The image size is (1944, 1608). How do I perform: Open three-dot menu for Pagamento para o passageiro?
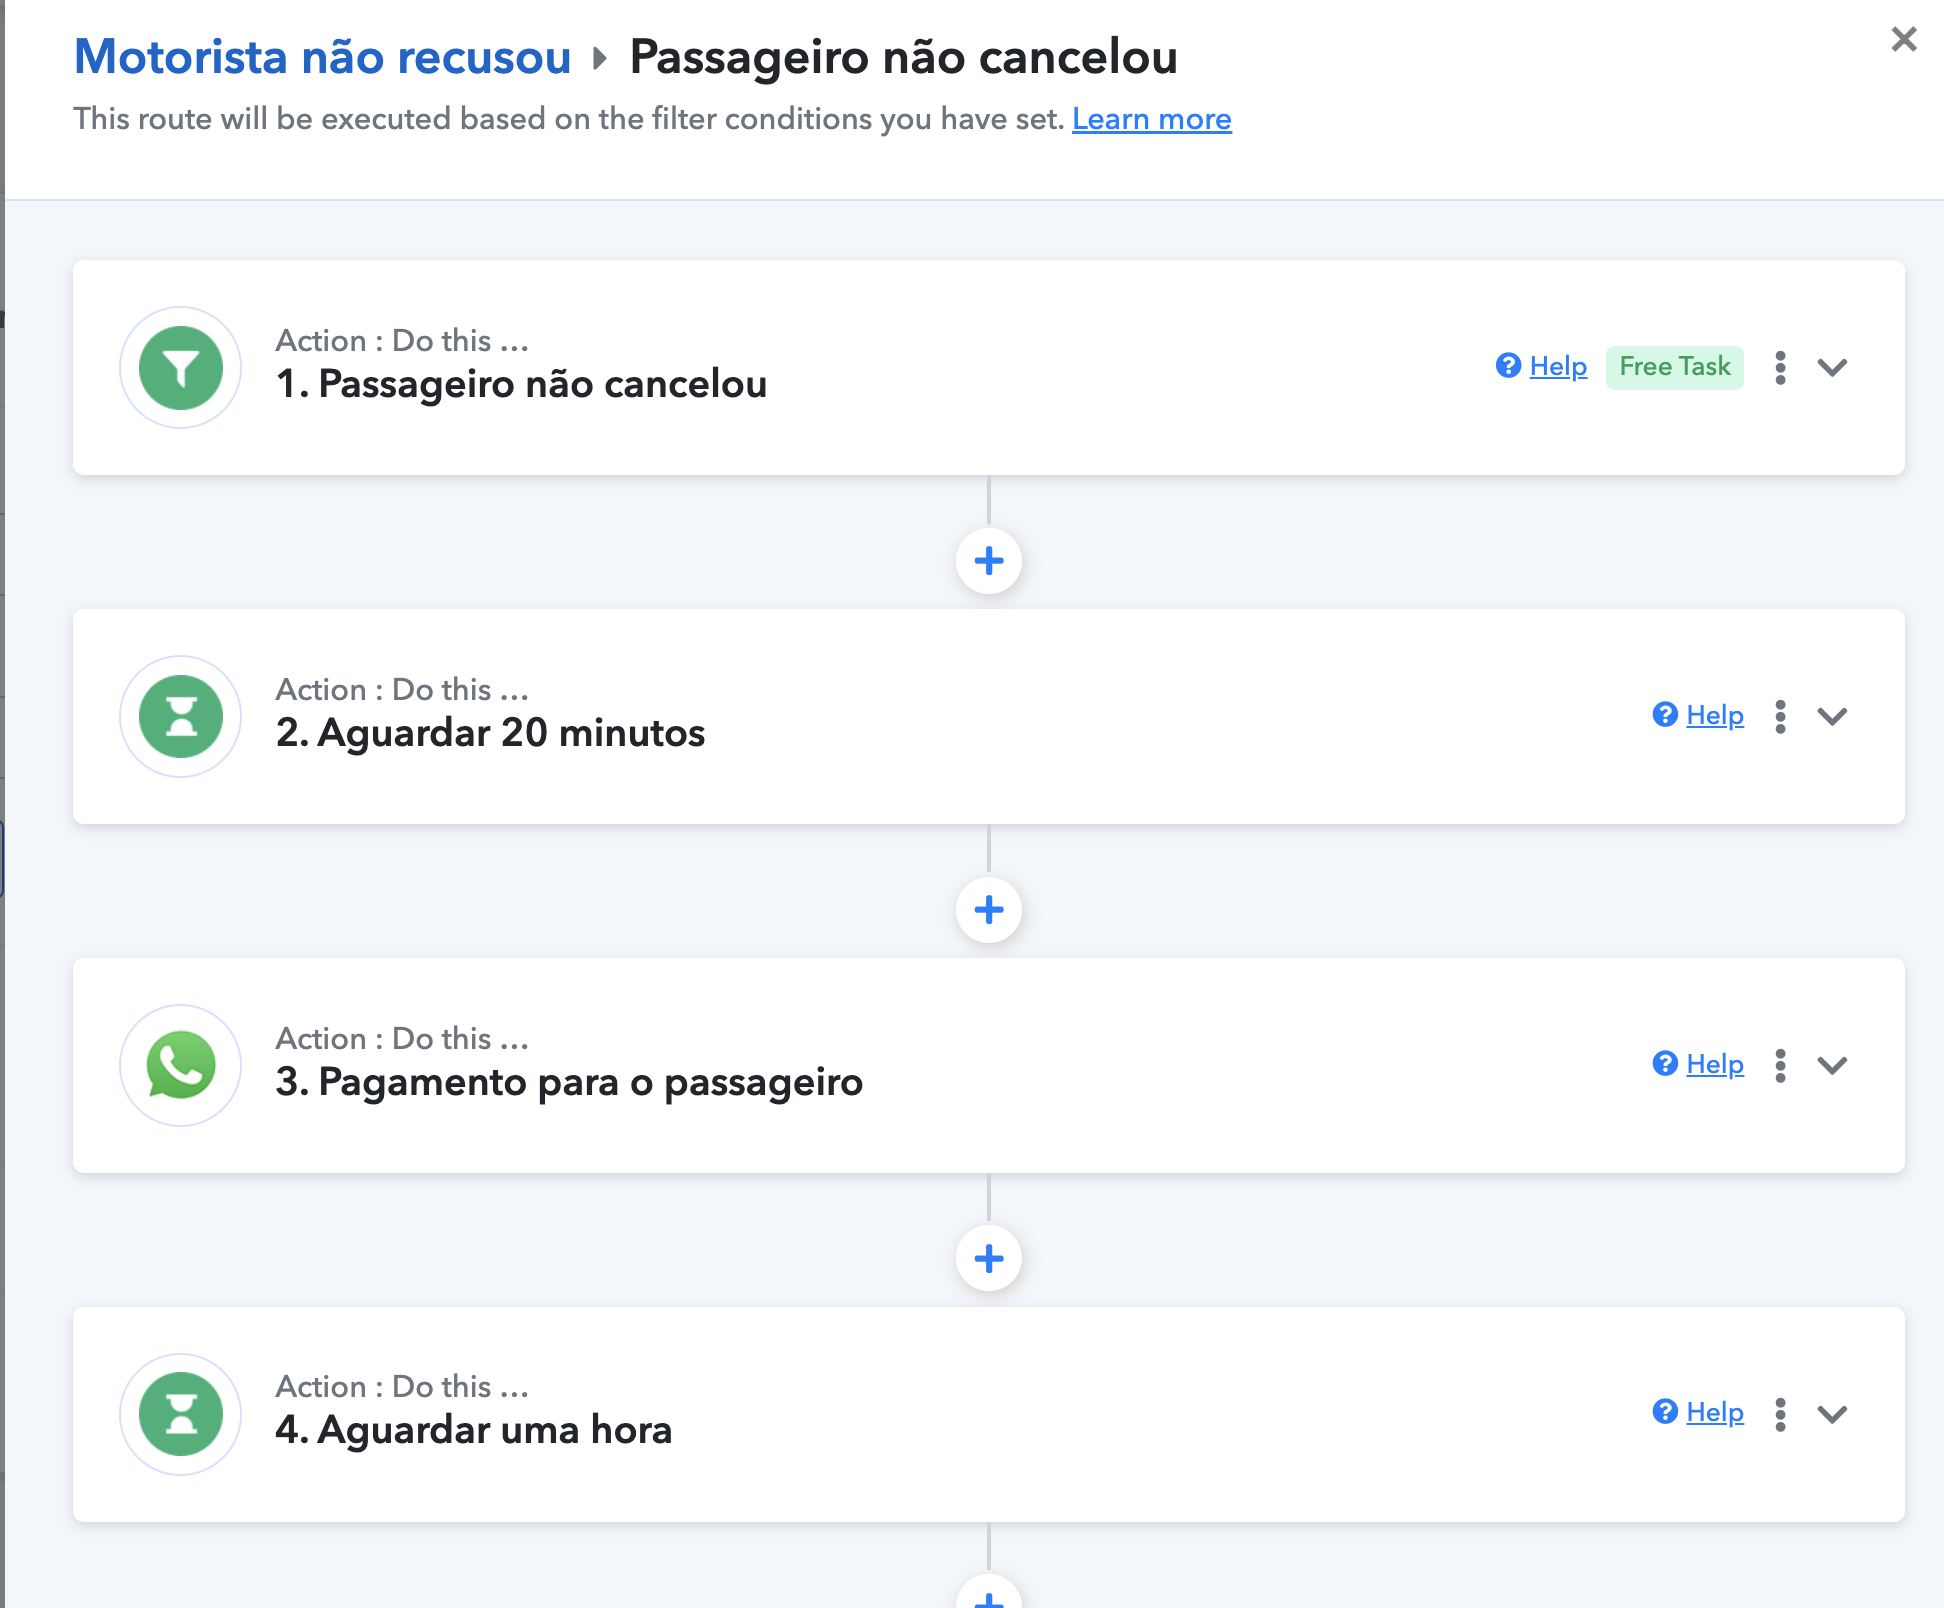pyautogui.click(x=1781, y=1066)
